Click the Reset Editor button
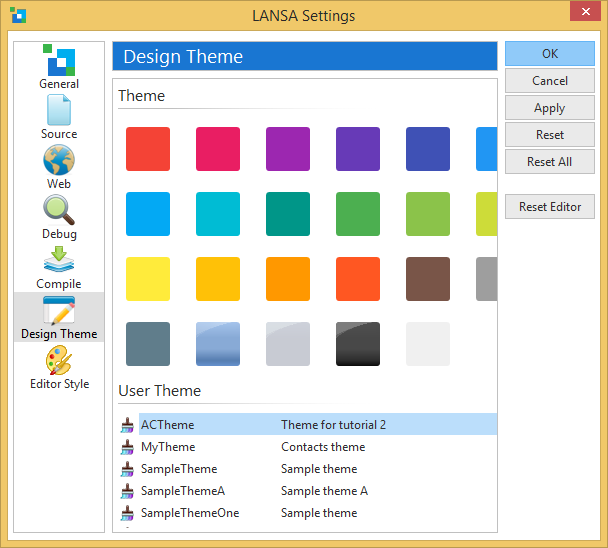The image size is (608, 548). pyautogui.click(x=549, y=207)
